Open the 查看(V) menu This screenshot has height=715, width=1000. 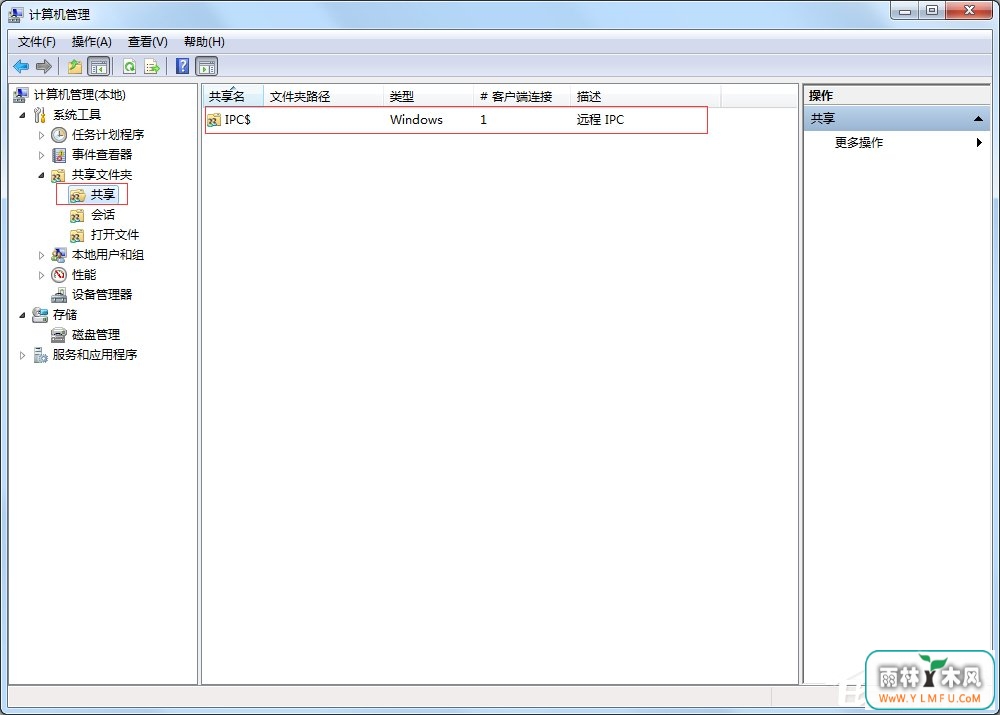[x=147, y=42]
